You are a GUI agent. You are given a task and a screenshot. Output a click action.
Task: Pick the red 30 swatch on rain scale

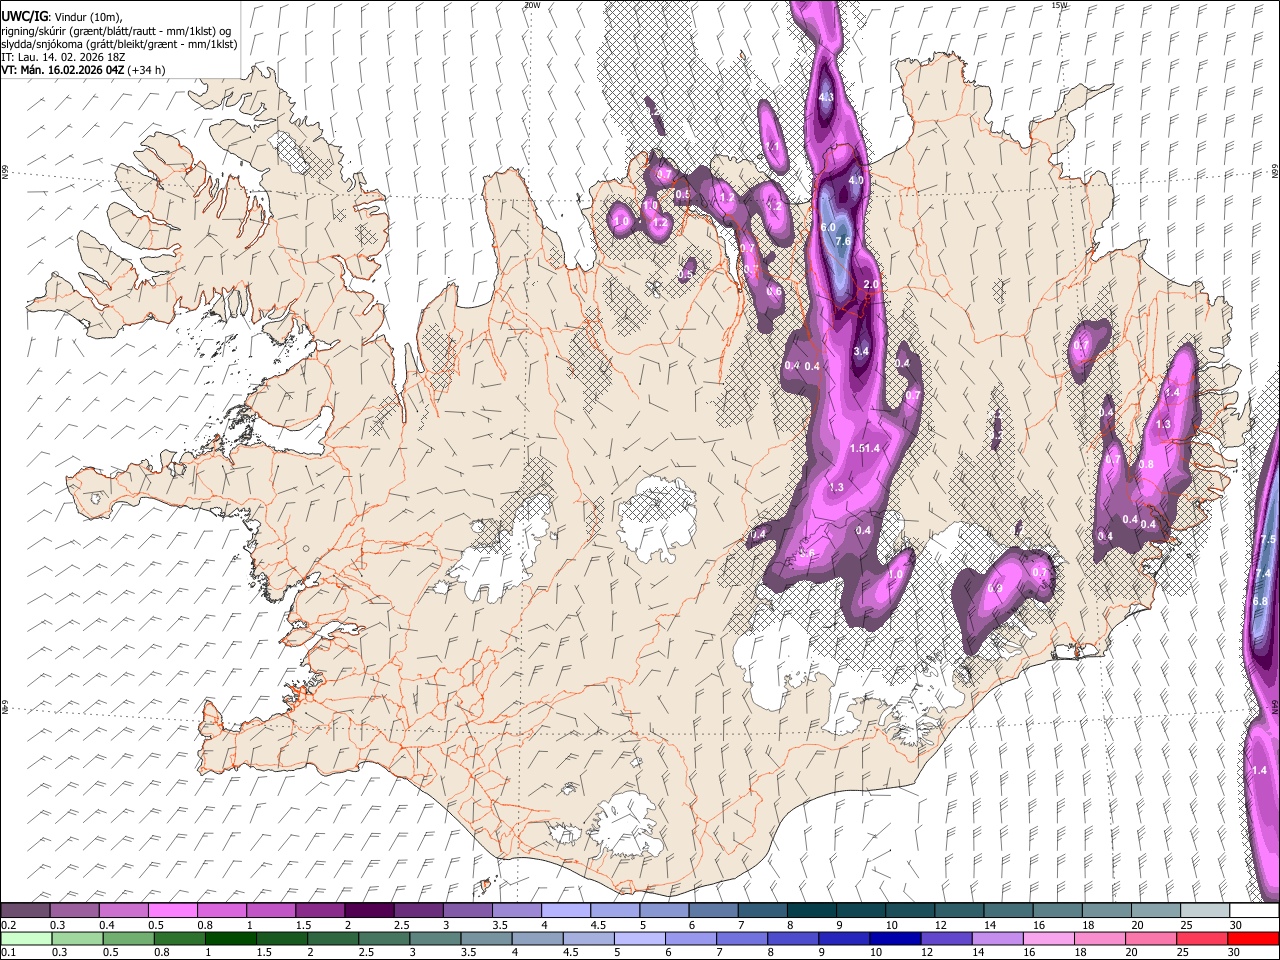pos(1251,938)
